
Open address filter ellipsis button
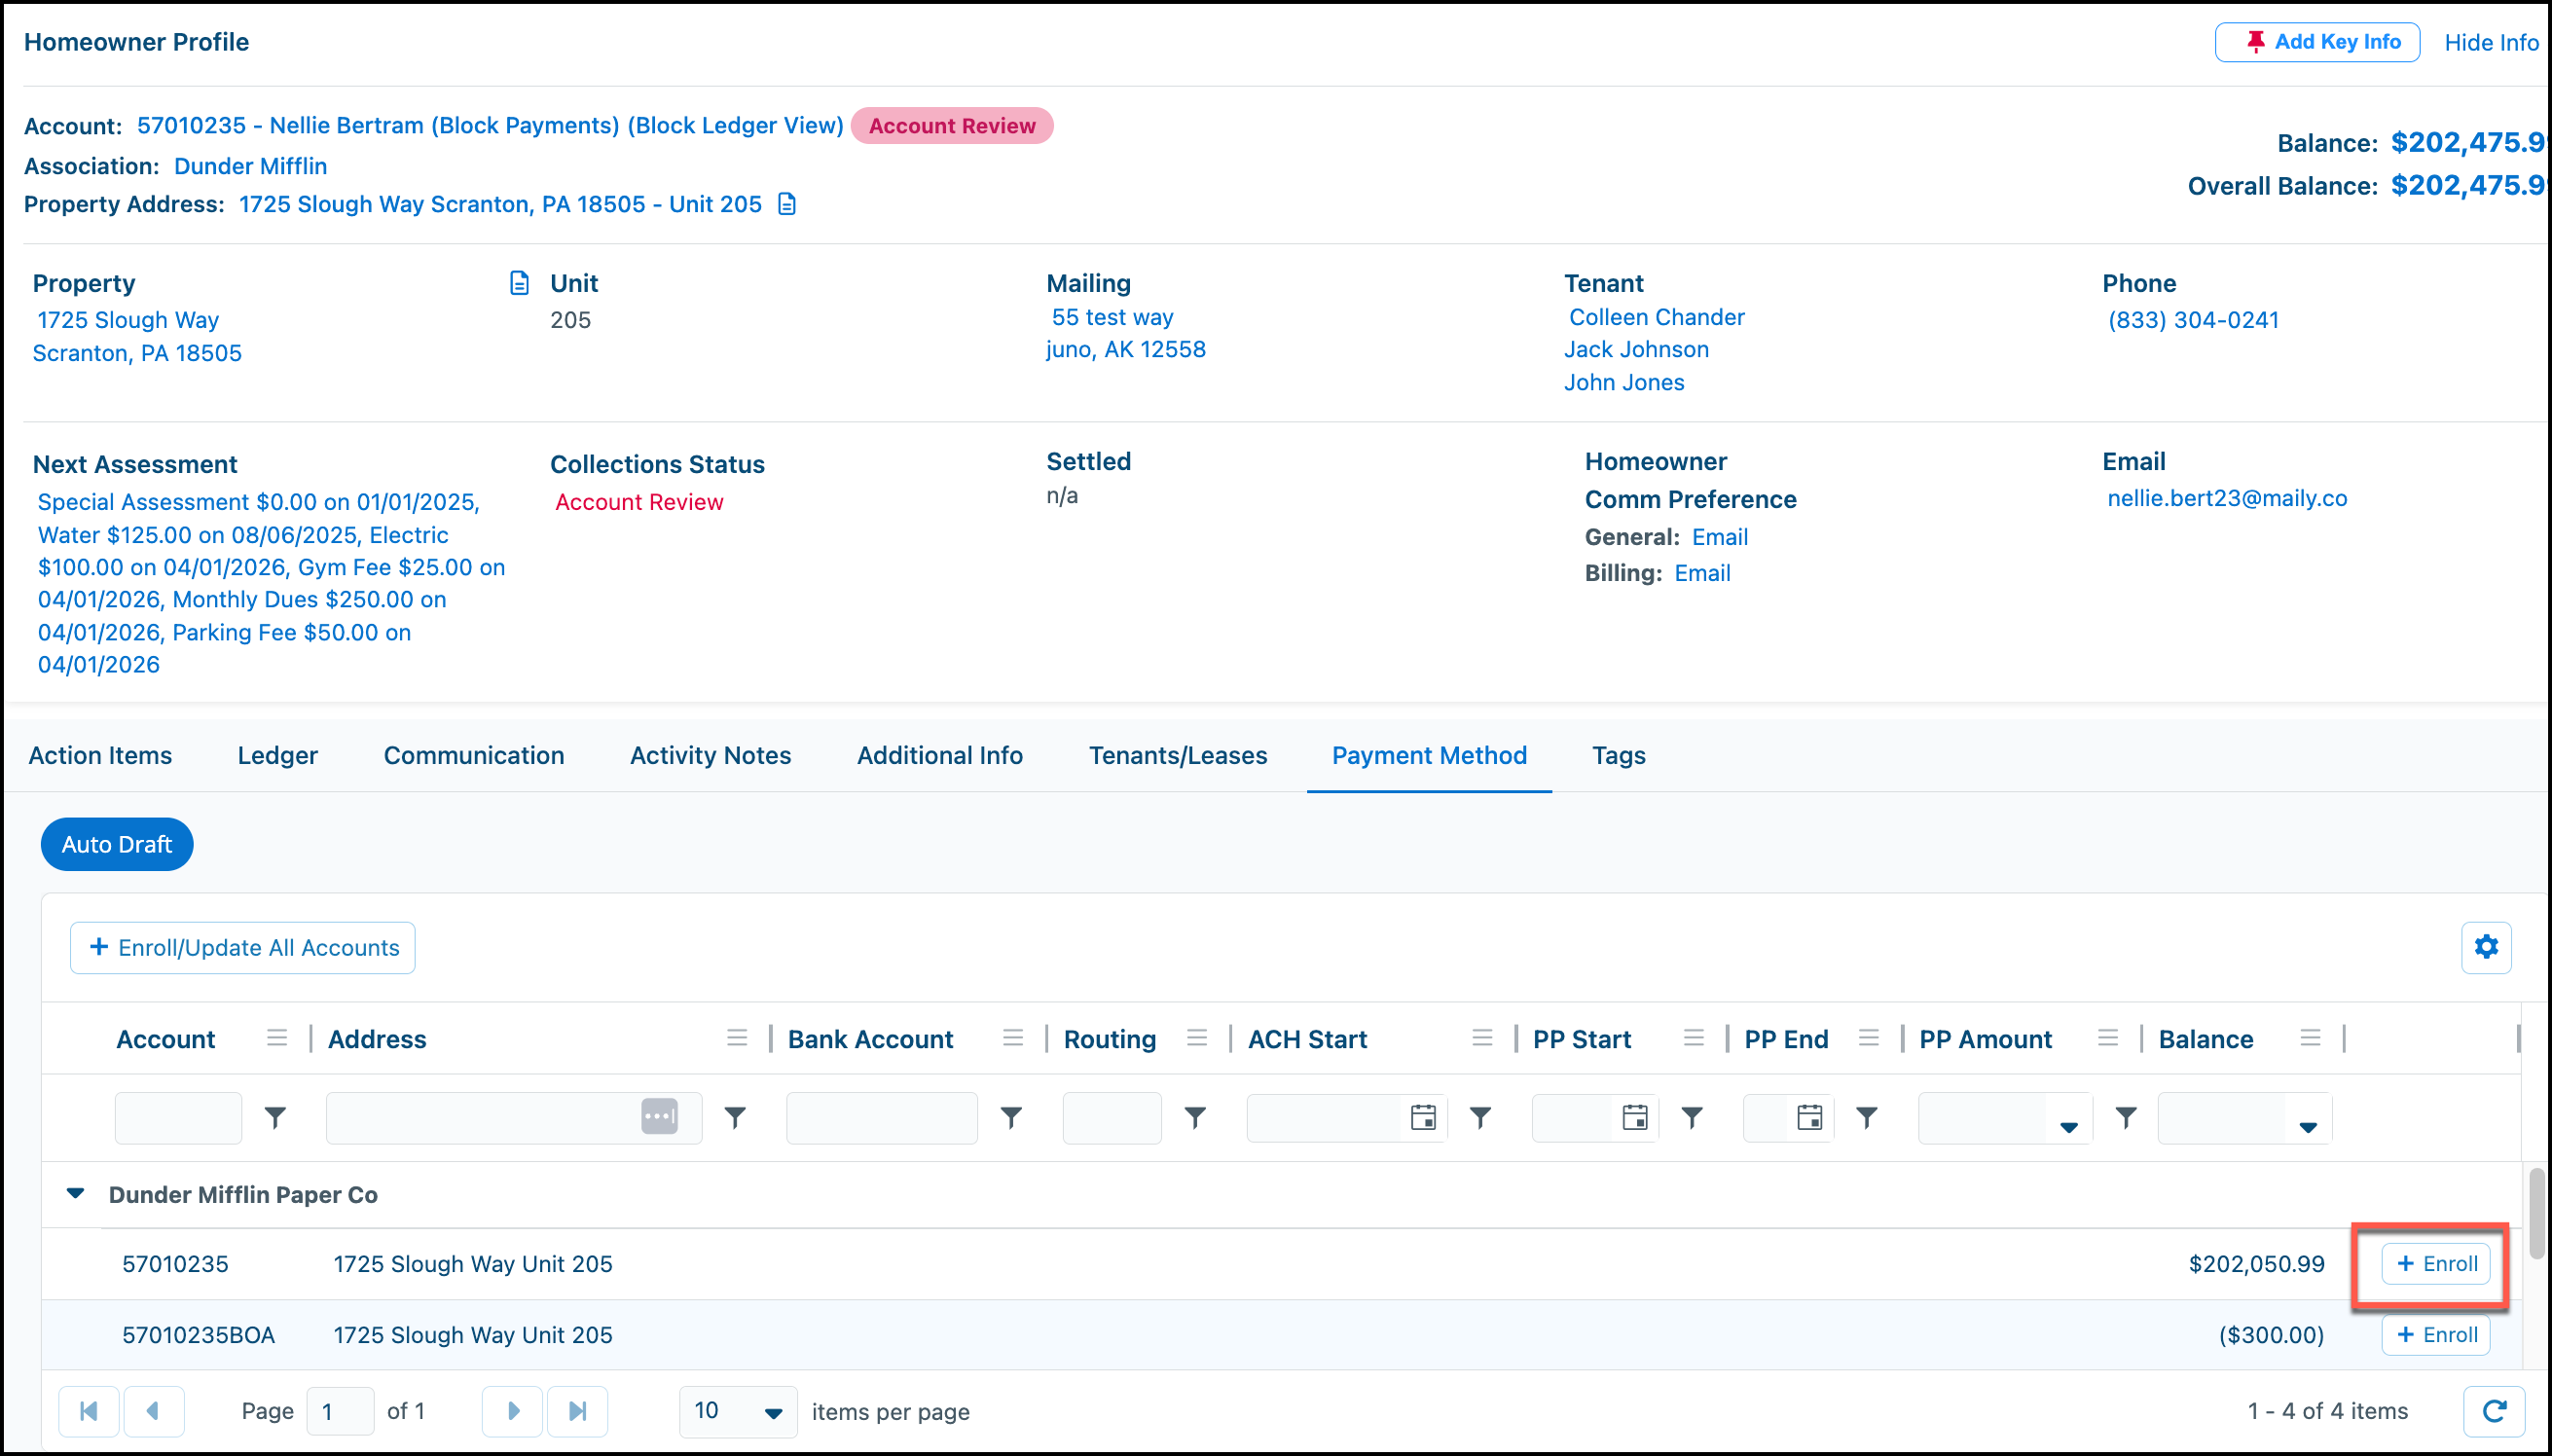659,1116
